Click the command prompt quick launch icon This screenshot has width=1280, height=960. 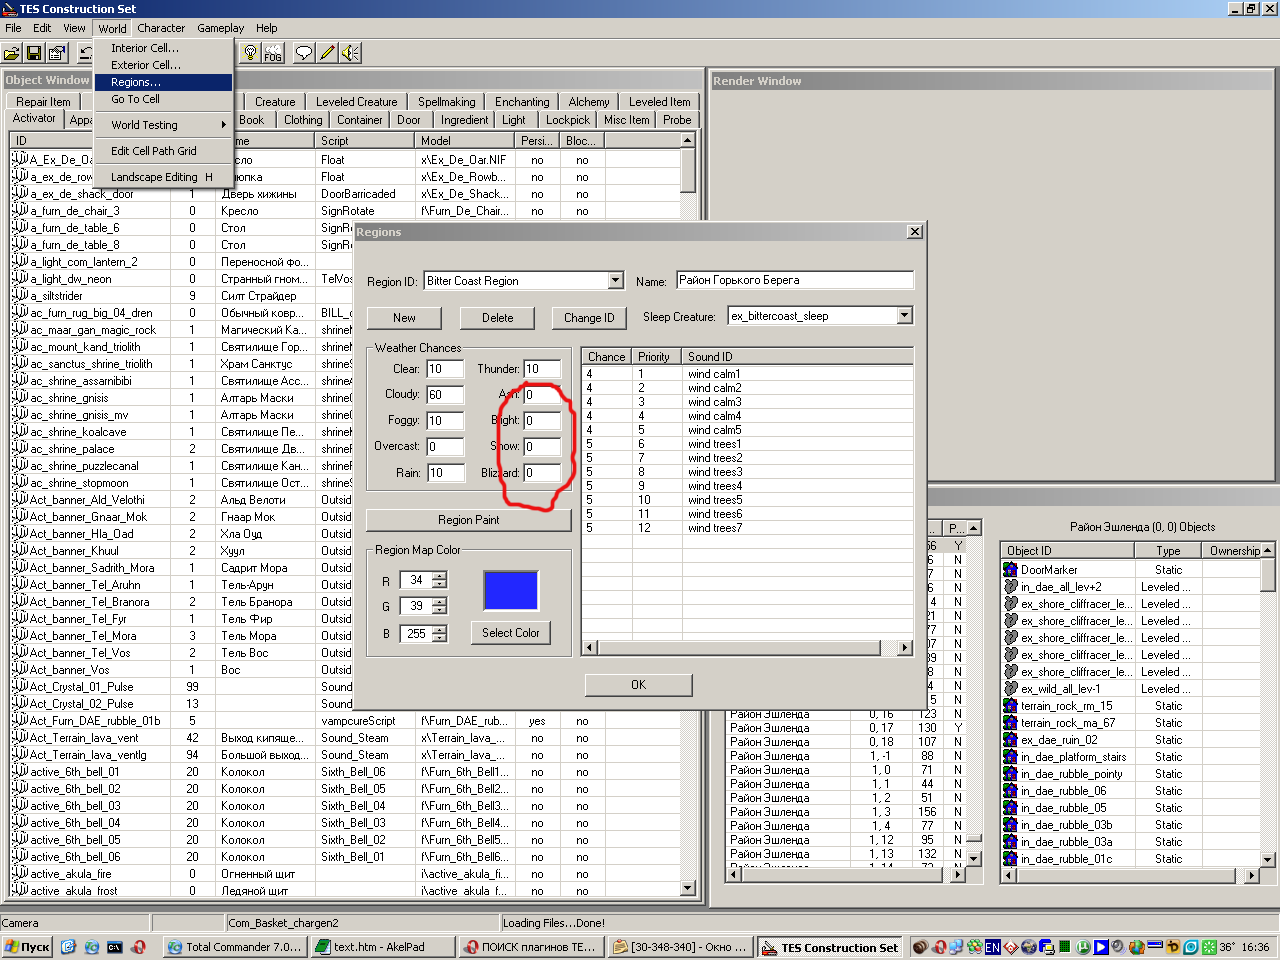tap(115, 947)
